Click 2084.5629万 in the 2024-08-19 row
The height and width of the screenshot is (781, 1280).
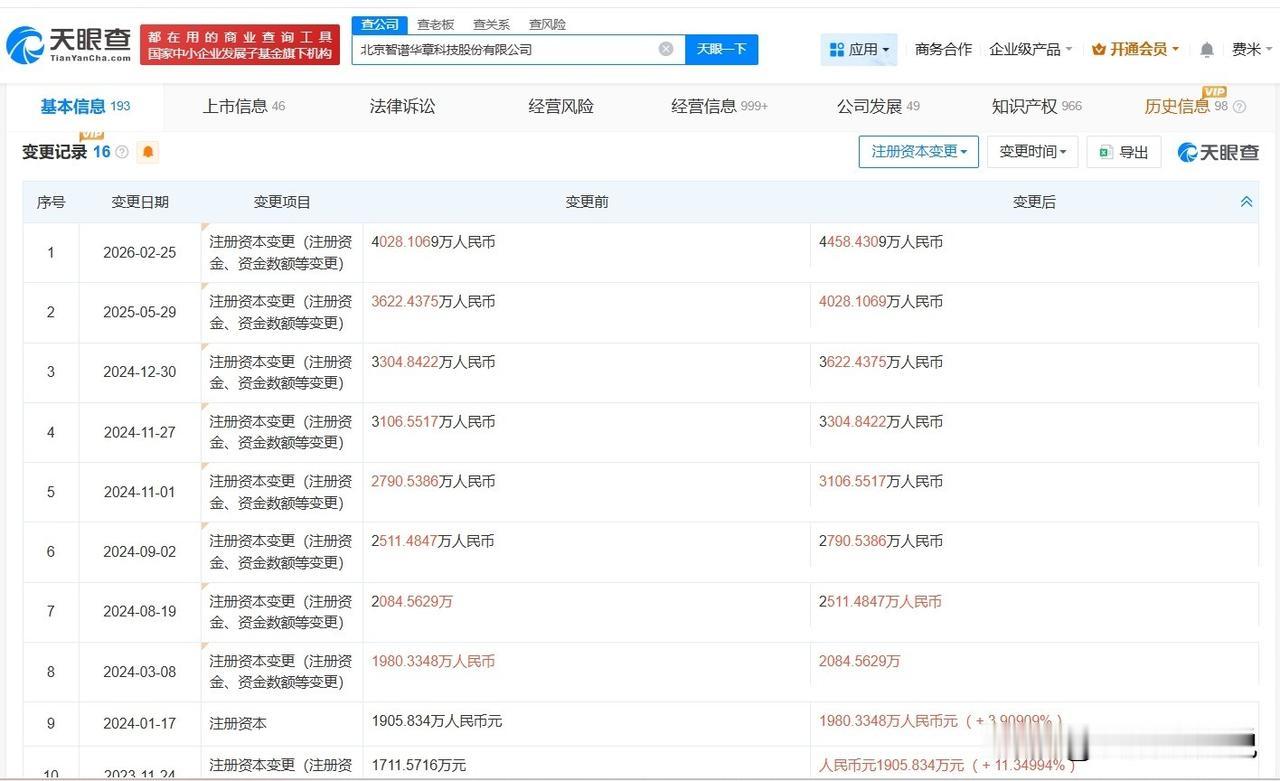(412, 601)
